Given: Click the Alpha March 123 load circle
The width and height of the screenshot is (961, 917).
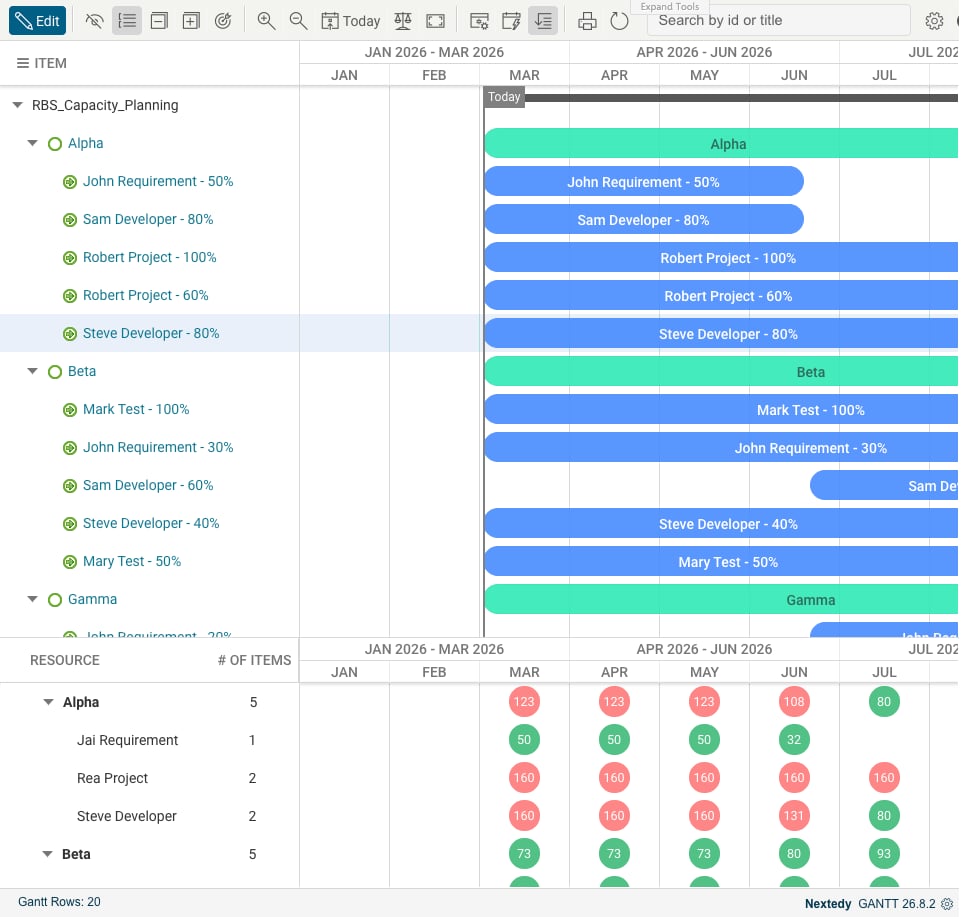Looking at the screenshot, I should 524,702.
